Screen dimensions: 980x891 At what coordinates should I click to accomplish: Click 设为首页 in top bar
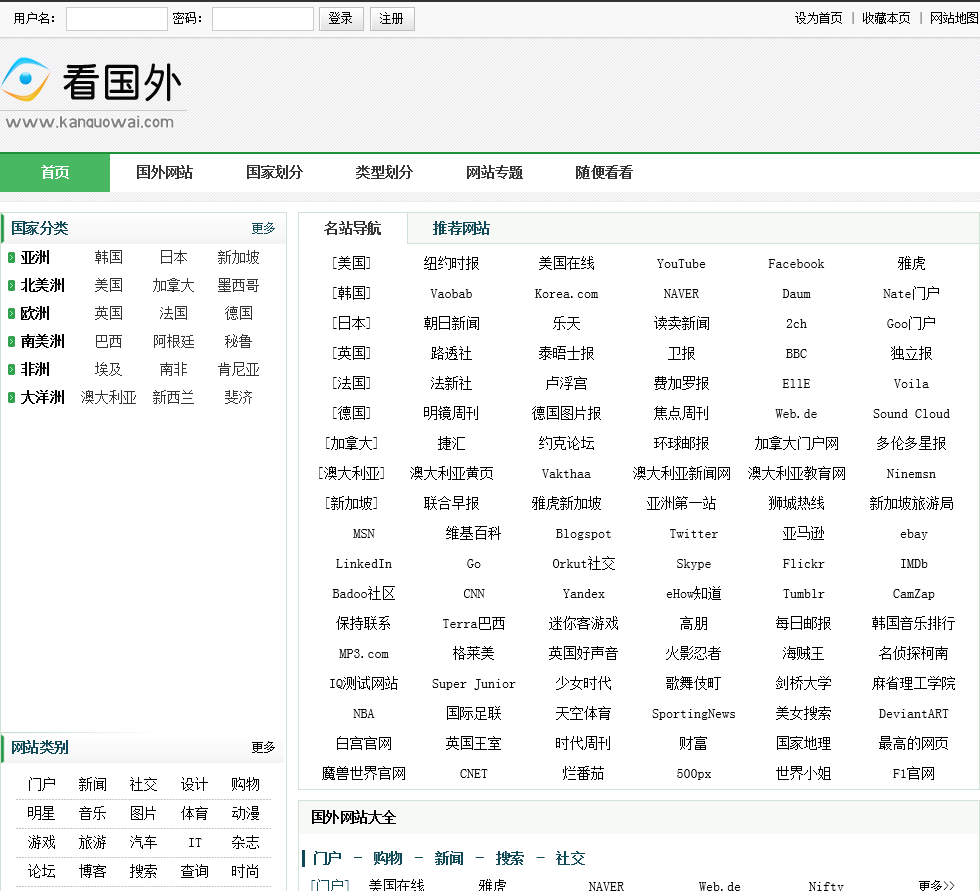pyautogui.click(x=818, y=19)
